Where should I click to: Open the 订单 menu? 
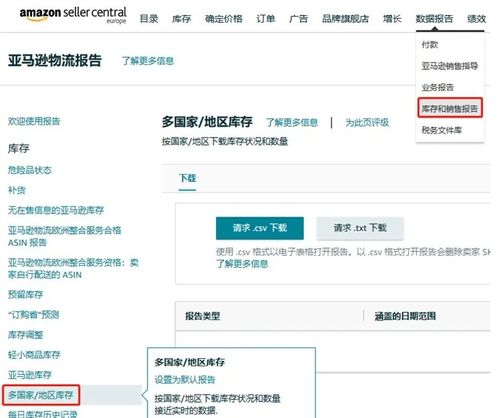coord(266,19)
